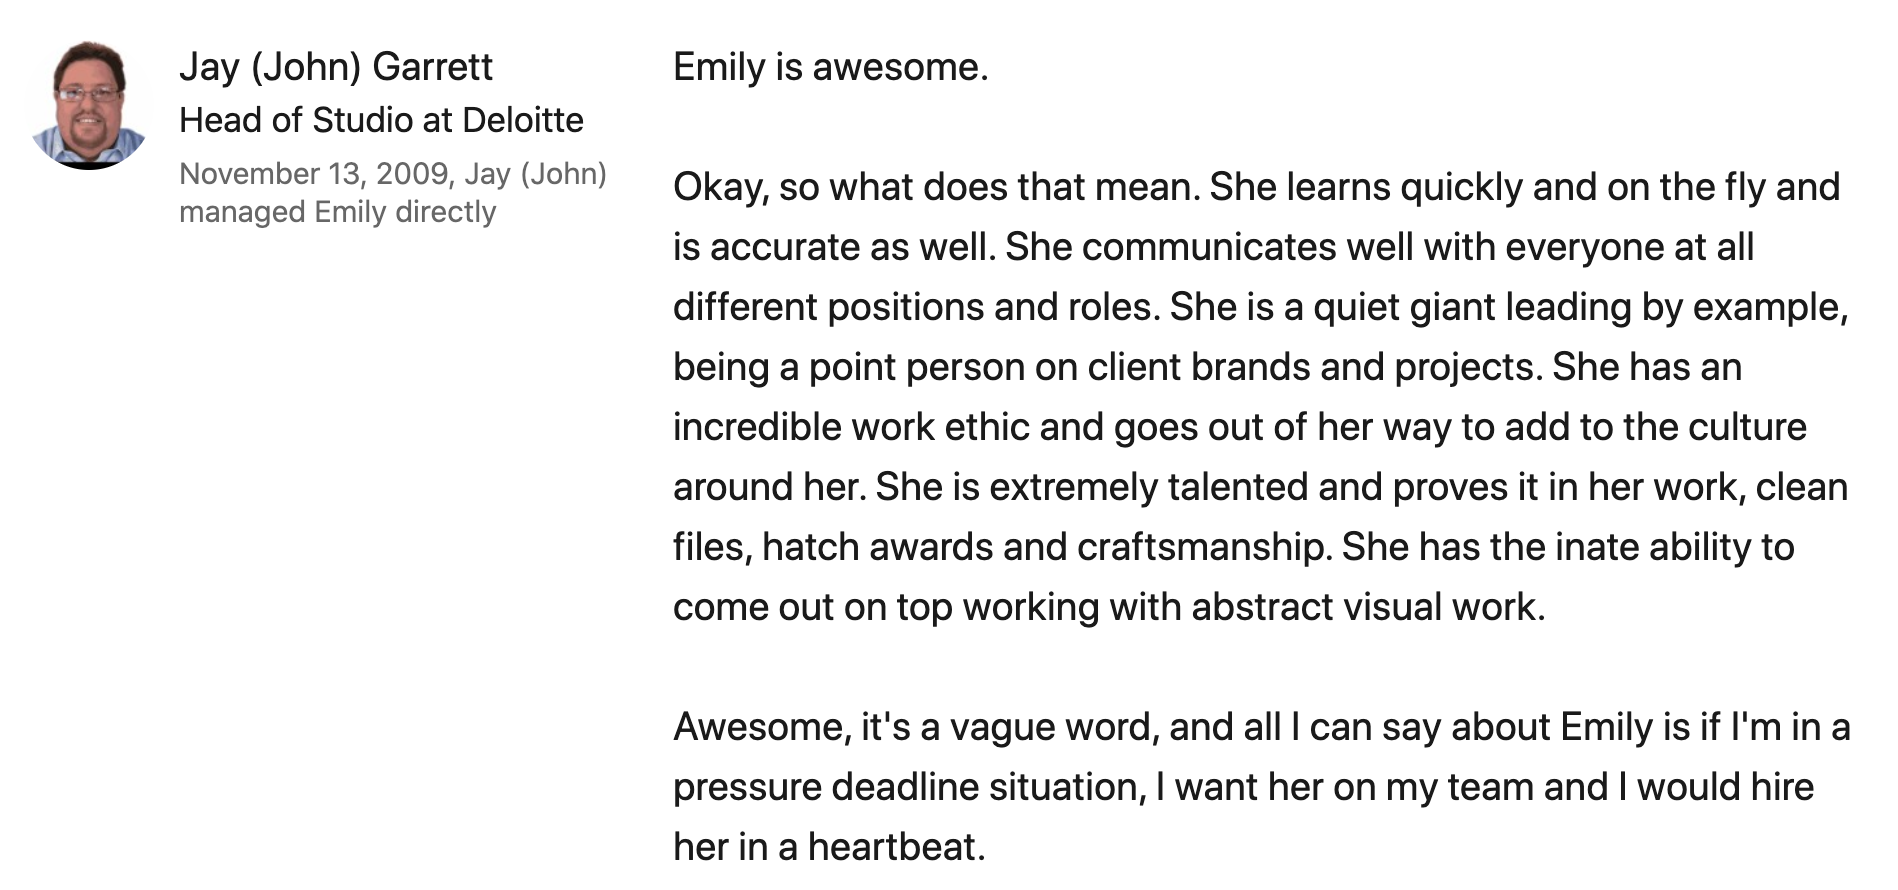1898x890 pixels.
Task: Click the sentence "Okay, so what does that mean."
Action: (x=936, y=187)
